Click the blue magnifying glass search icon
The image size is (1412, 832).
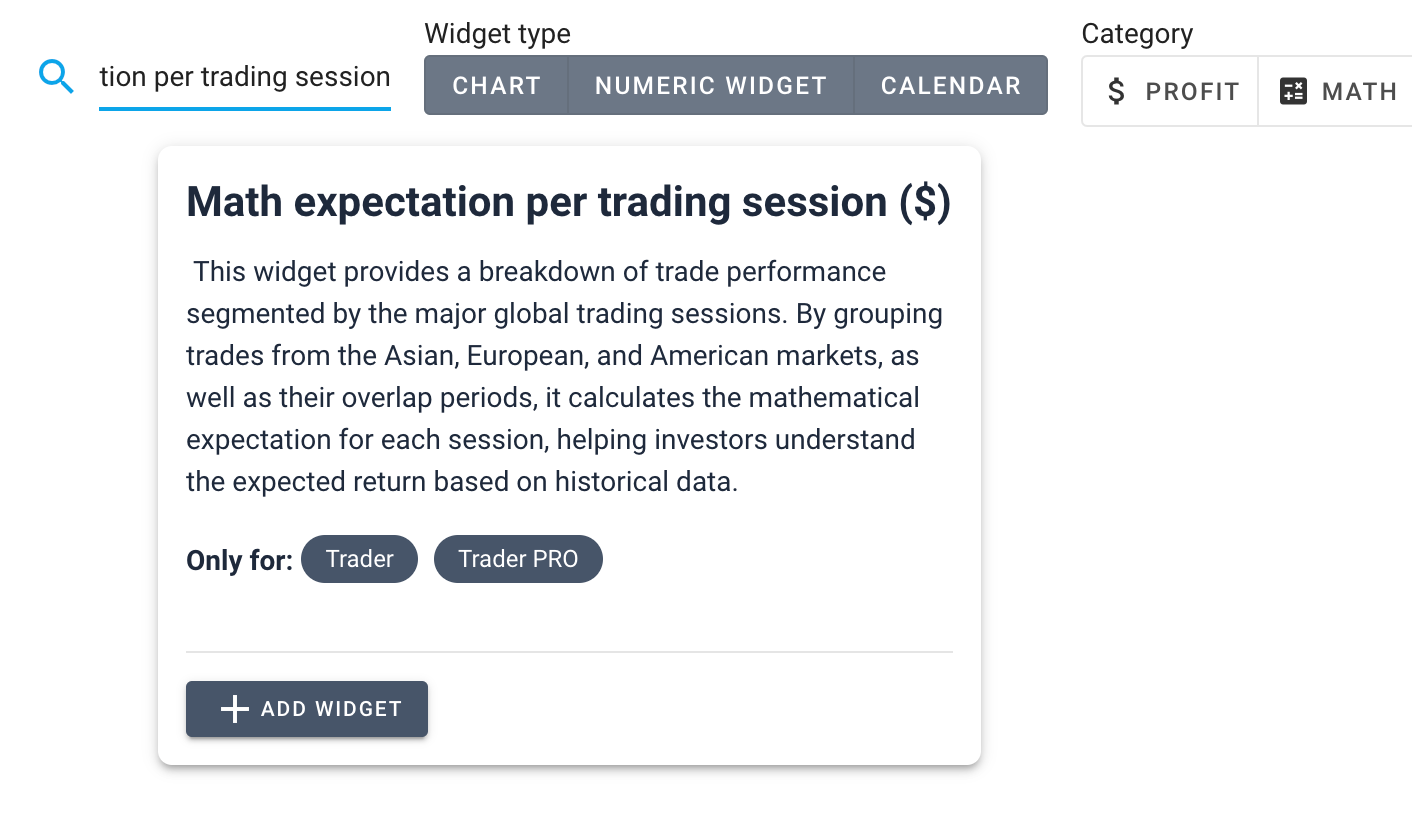click(56, 76)
